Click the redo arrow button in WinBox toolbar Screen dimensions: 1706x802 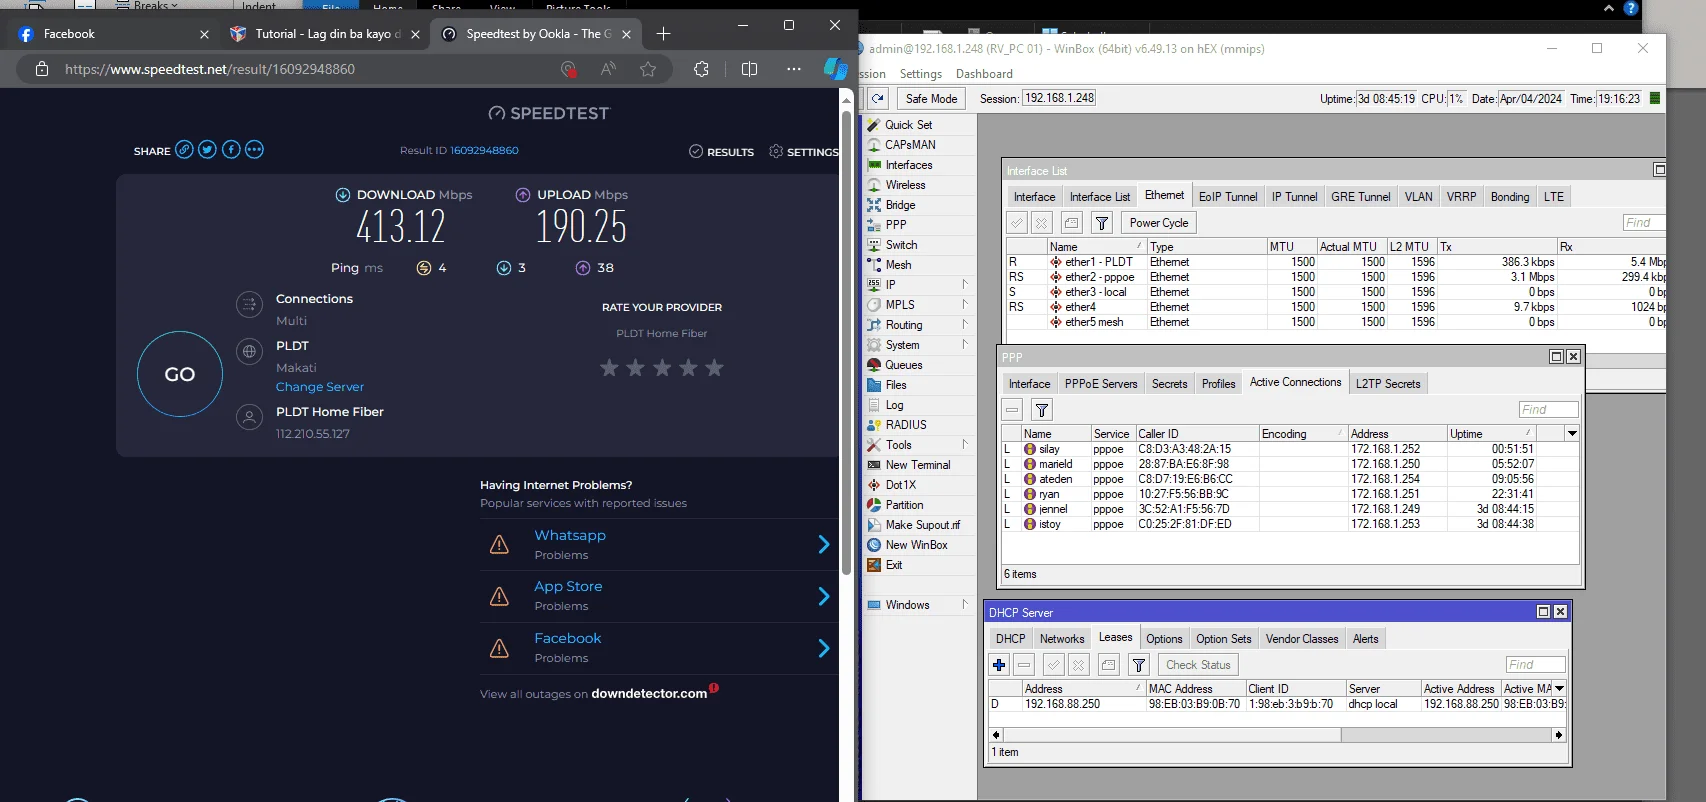tap(878, 98)
